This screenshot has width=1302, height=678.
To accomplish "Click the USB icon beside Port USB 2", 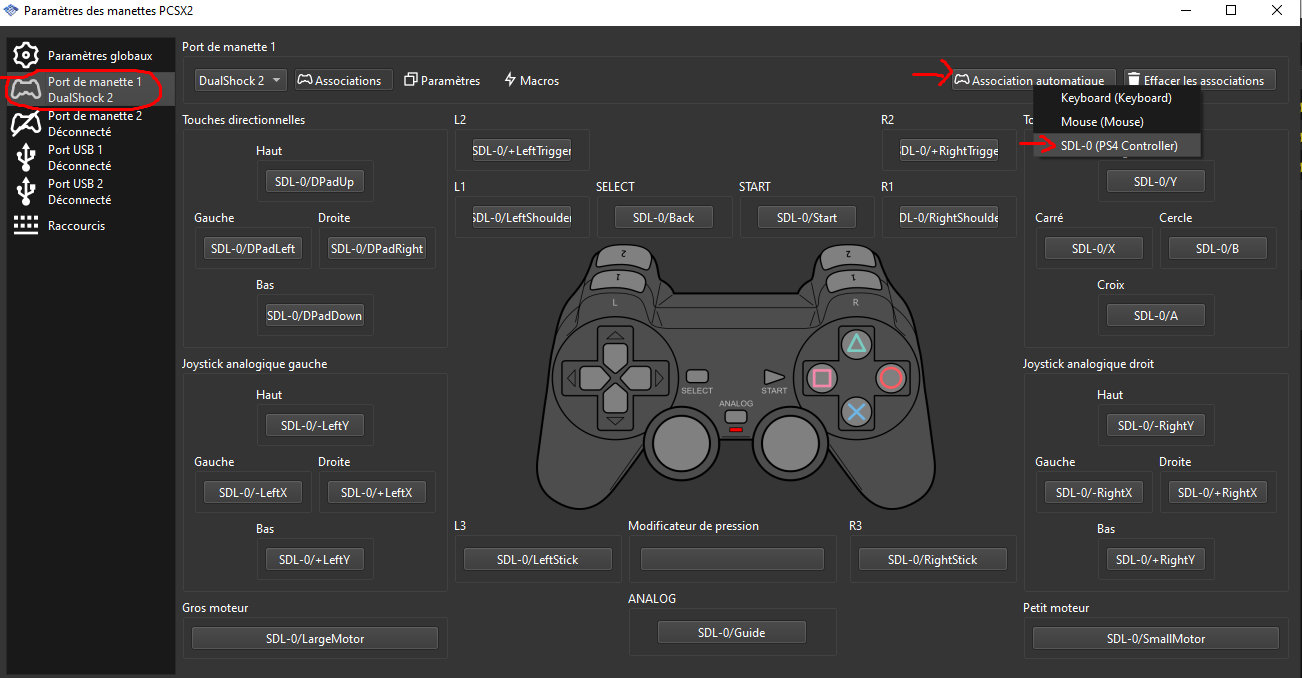I will pos(26,191).
